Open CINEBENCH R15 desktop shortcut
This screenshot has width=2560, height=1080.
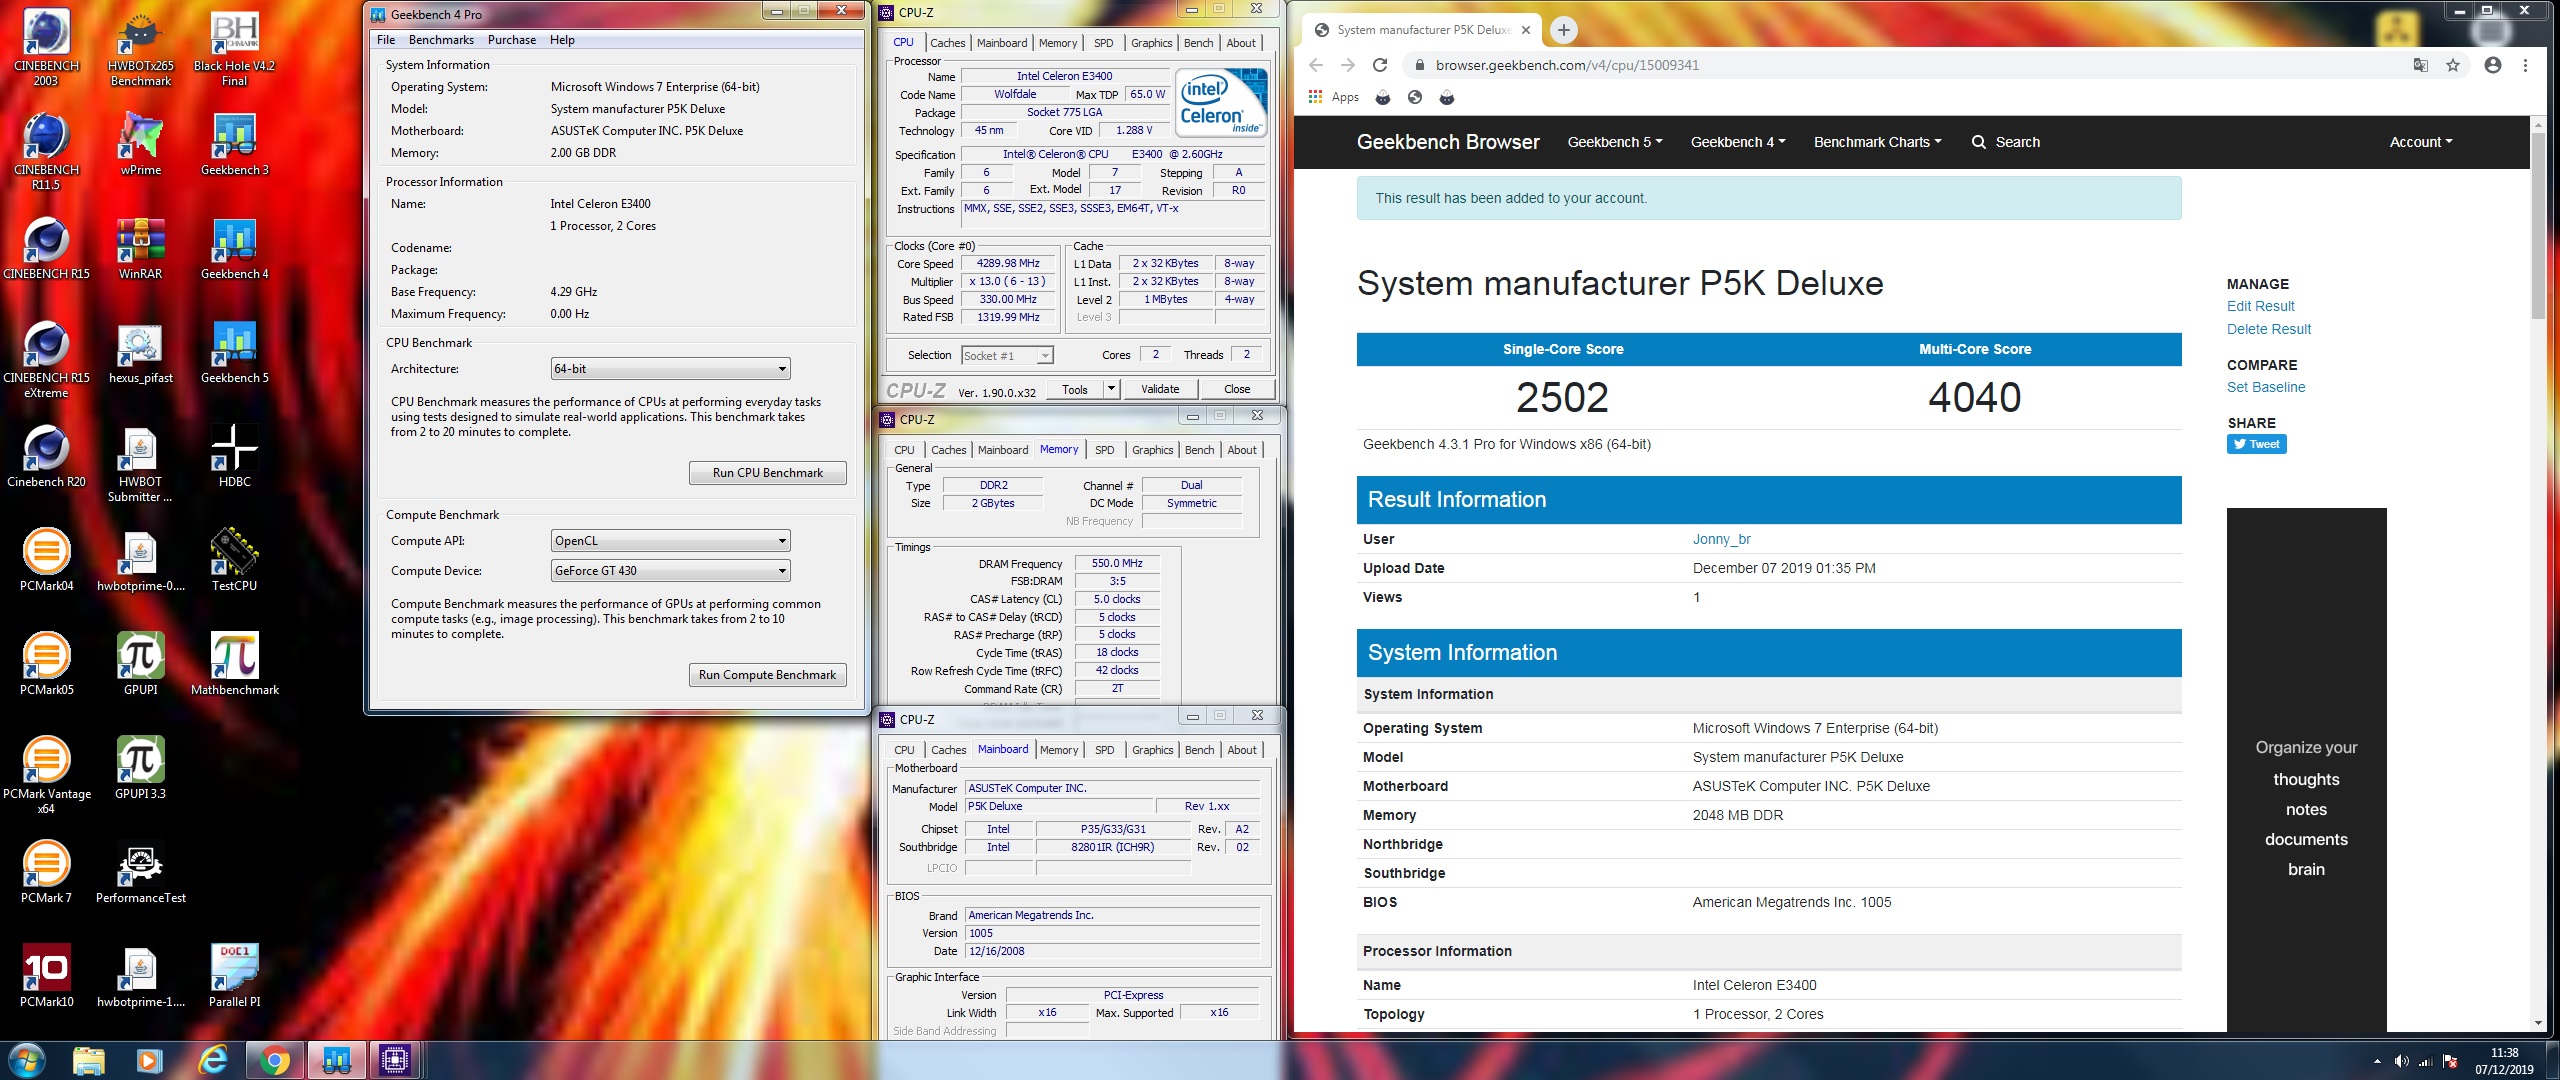[x=46, y=248]
